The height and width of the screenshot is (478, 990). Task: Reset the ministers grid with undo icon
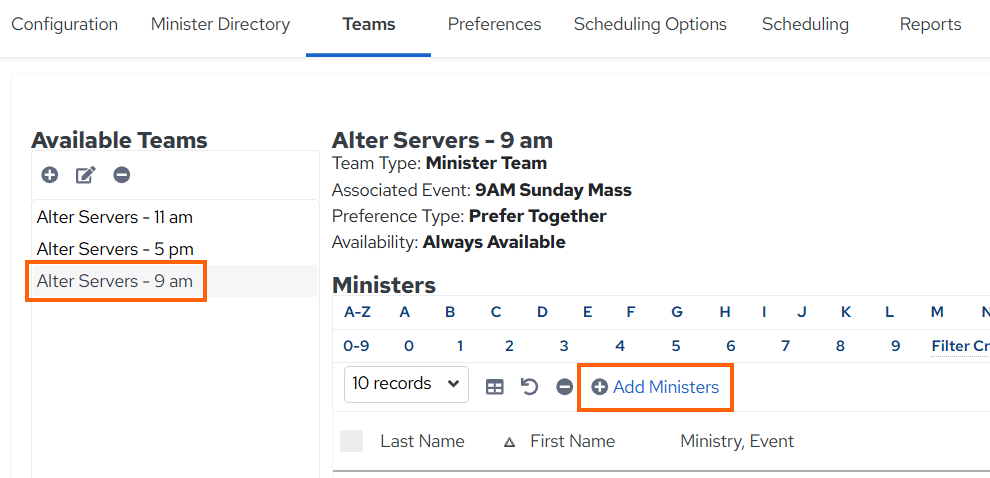click(529, 386)
